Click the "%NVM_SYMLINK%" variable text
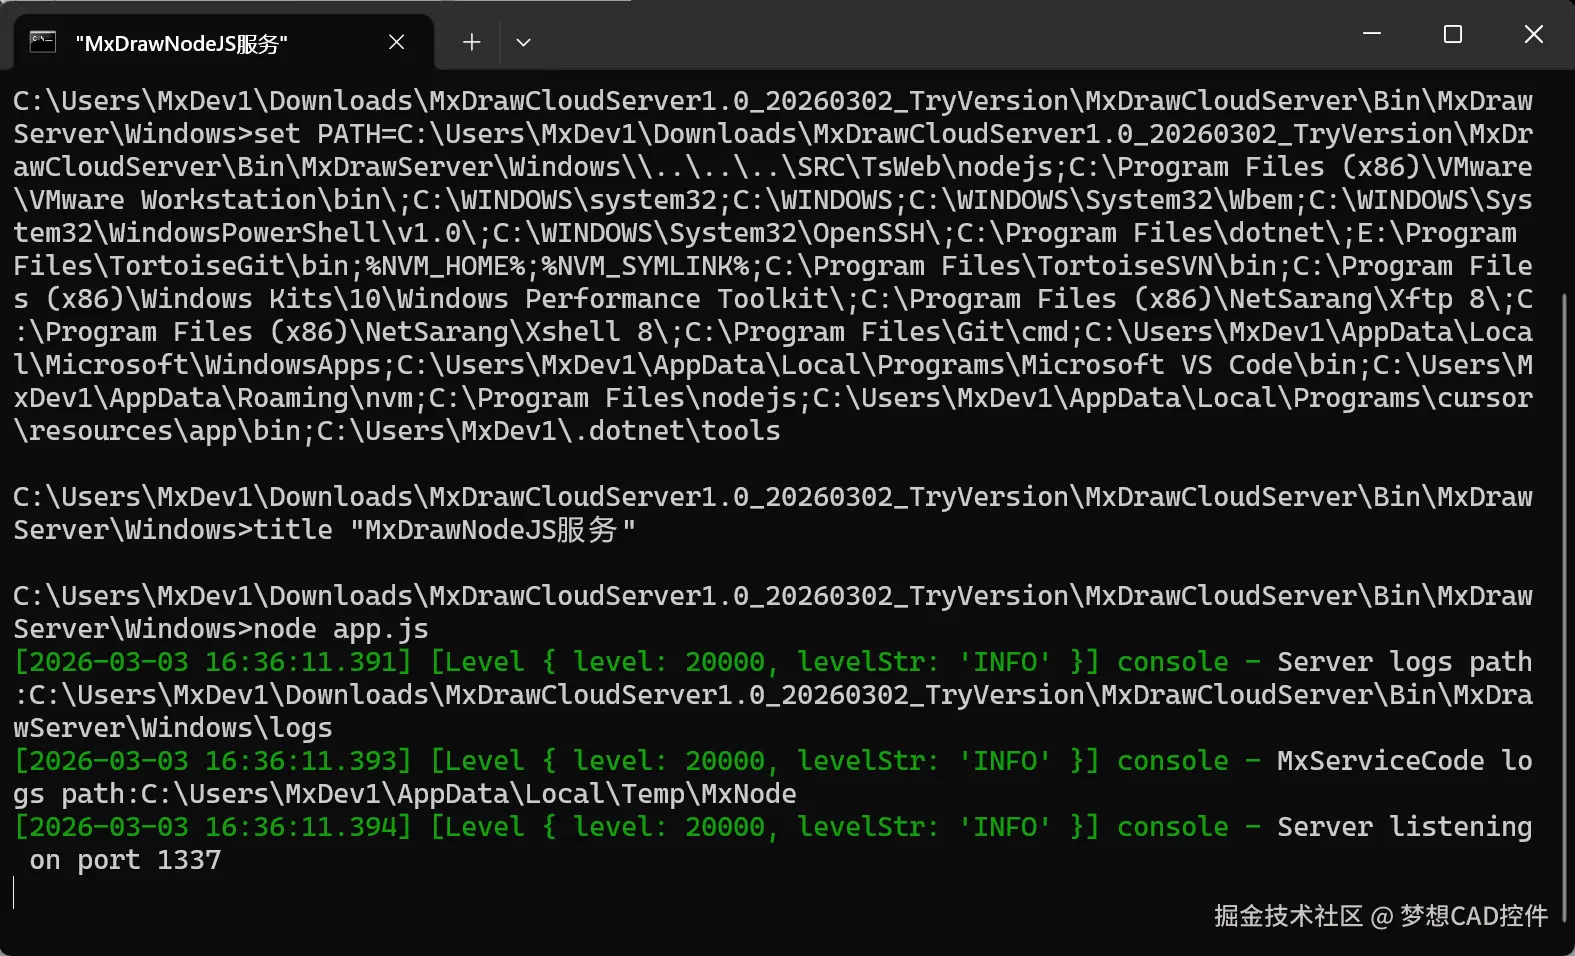1575x956 pixels. tap(645, 266)
